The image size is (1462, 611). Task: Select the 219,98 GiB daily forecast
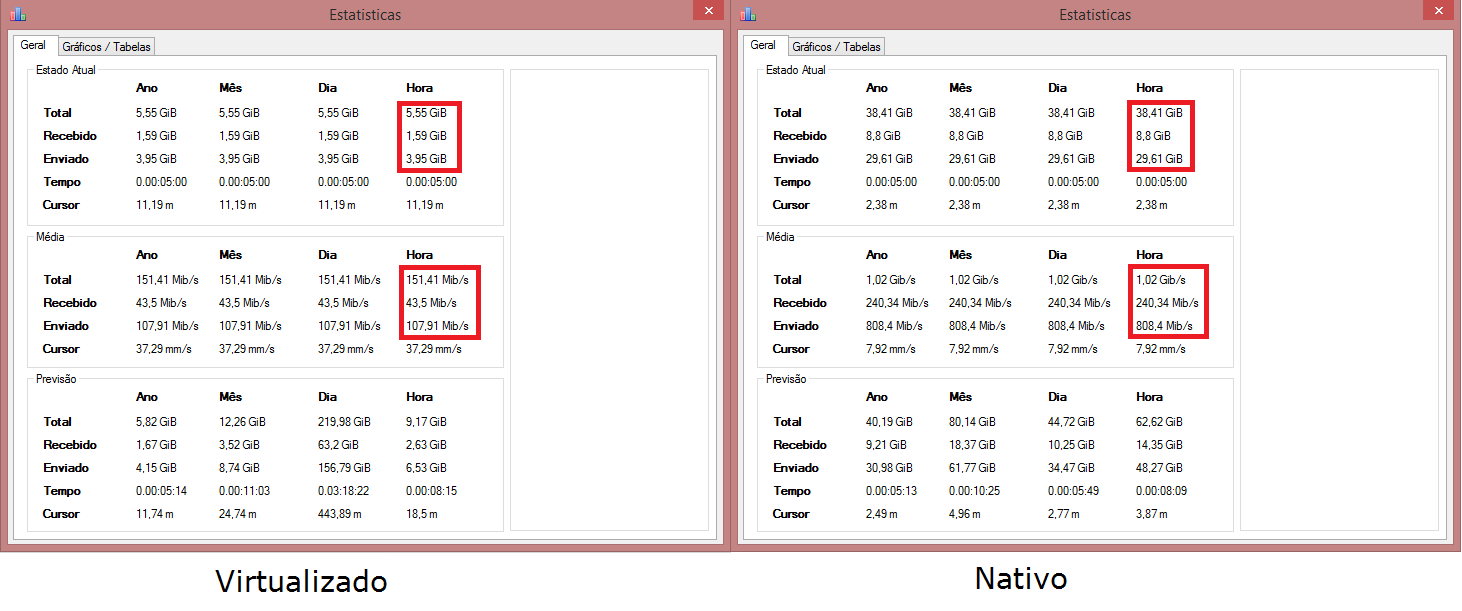tap(344, 422)
